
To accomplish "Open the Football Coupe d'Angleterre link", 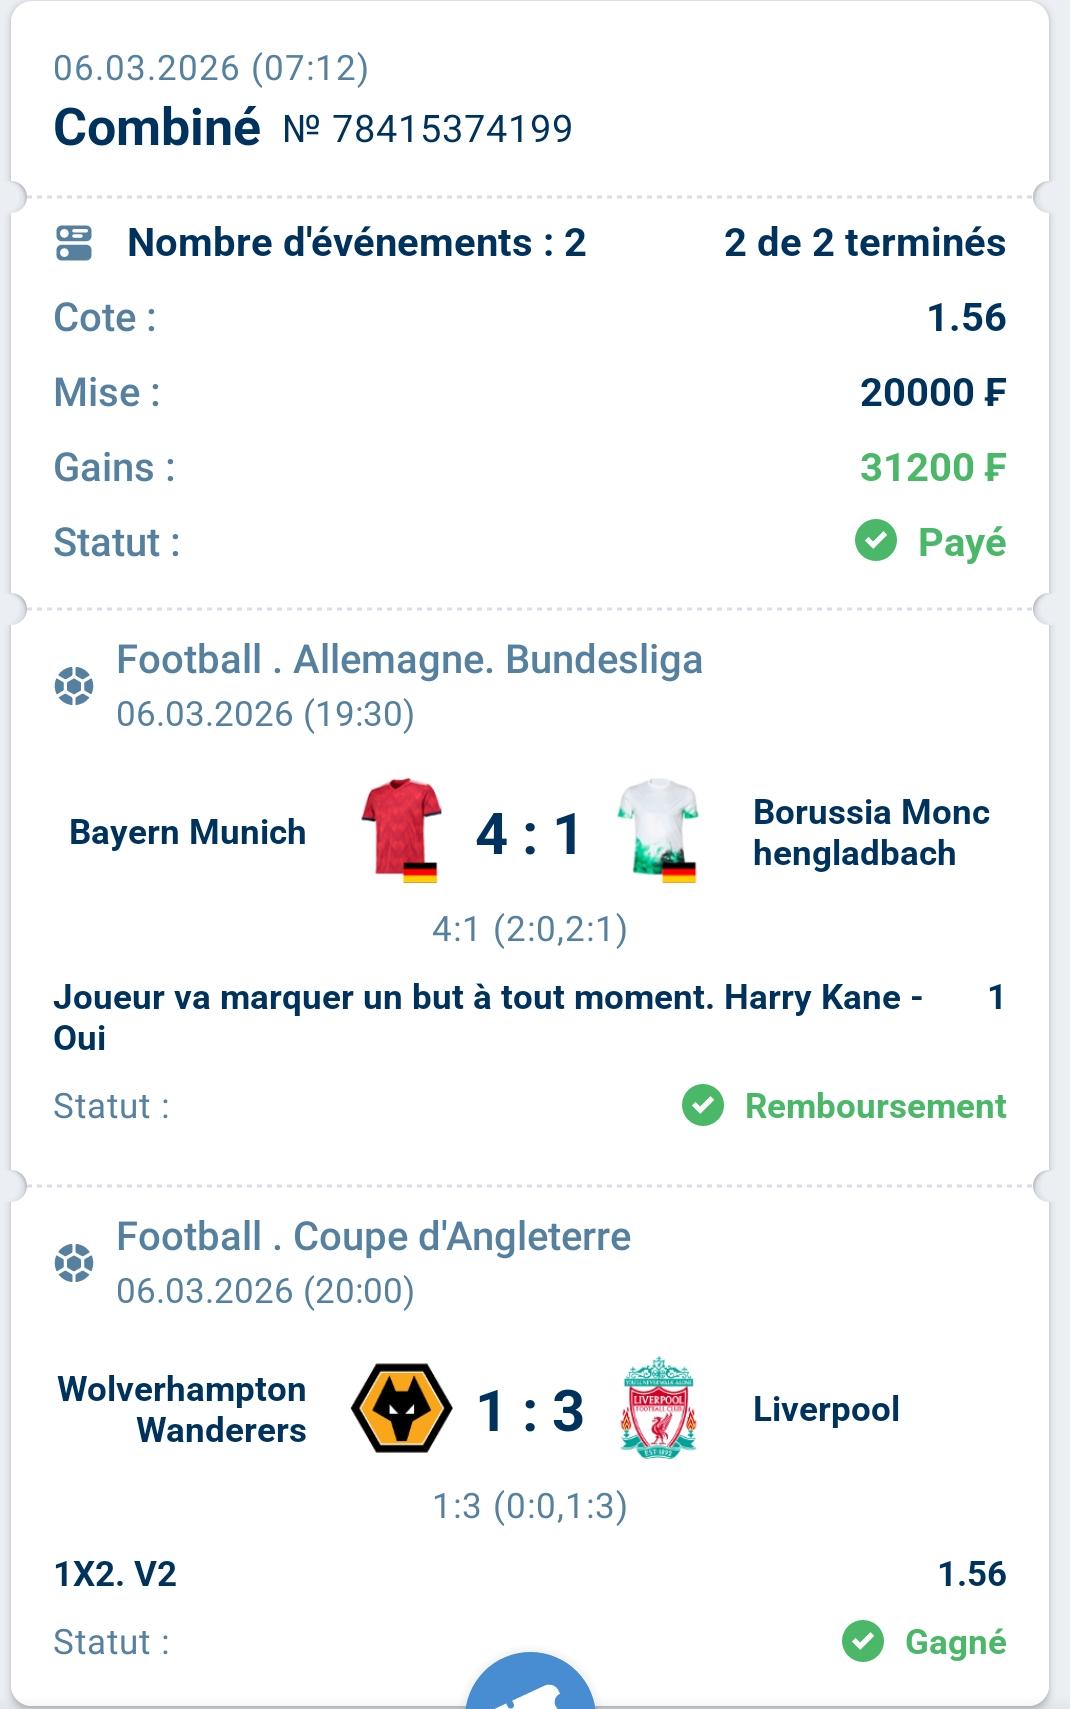I will (x=373, y=1237).
